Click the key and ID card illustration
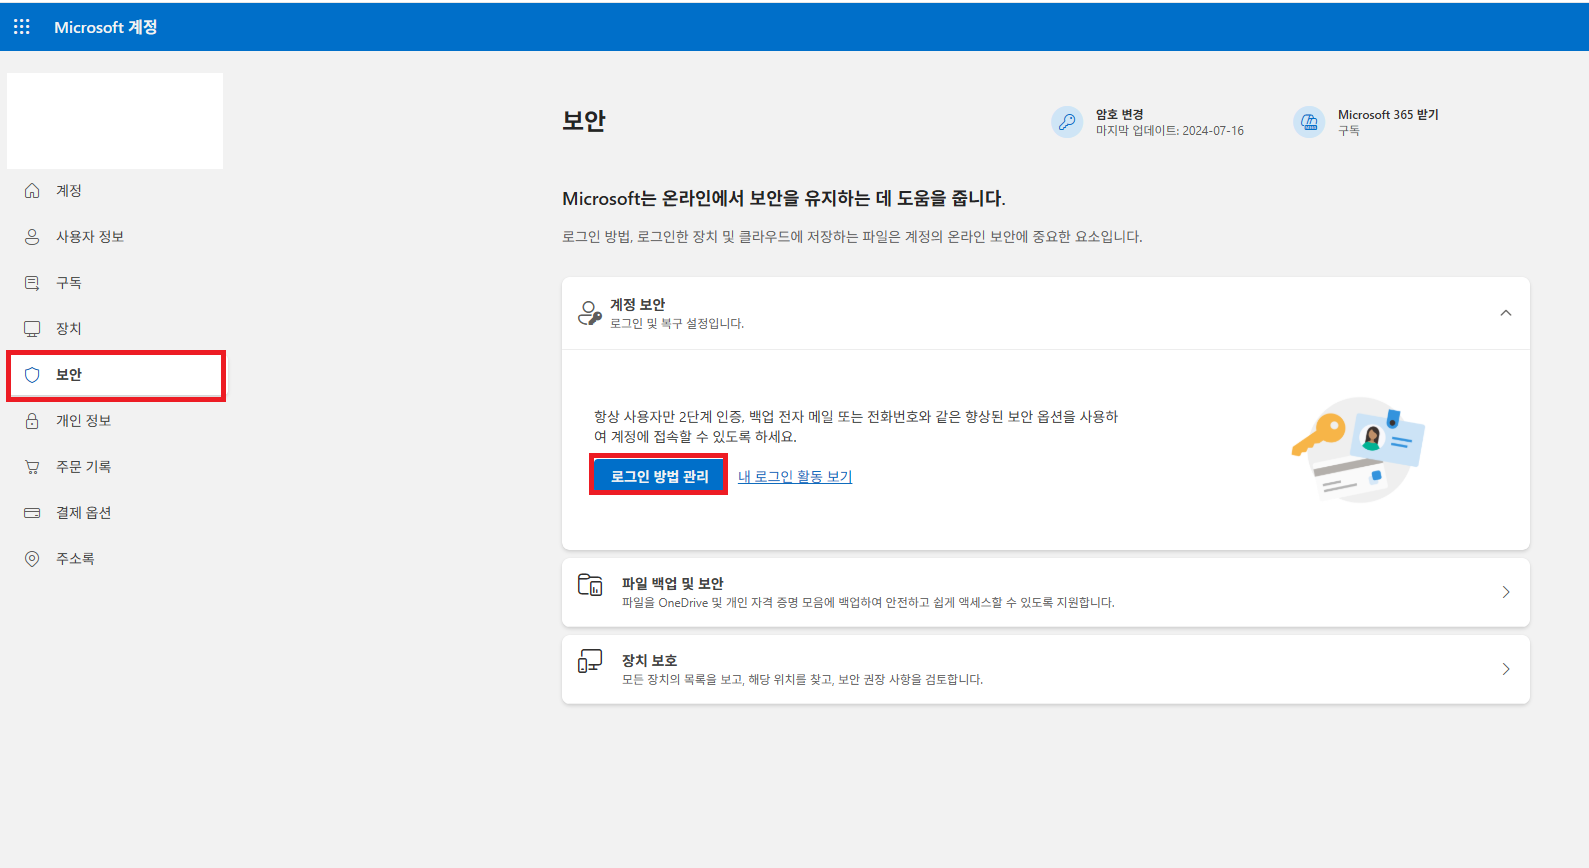Image resolution: width=1589 pixels, height=868 pixels. coord(1358,449)
